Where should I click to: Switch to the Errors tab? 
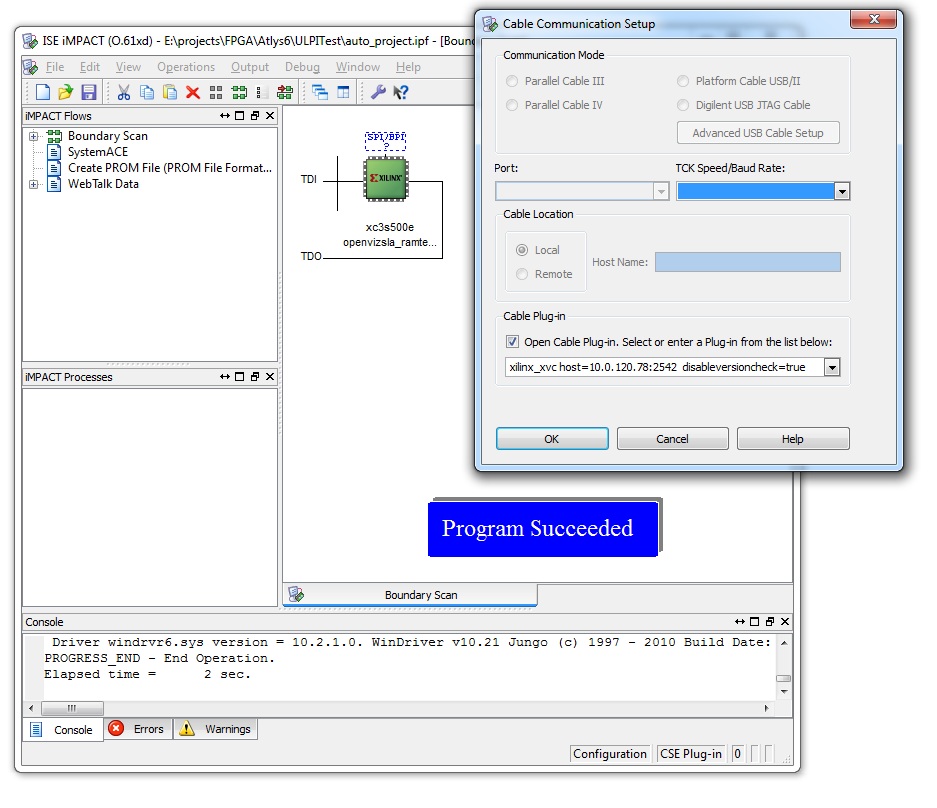point(138,730)
